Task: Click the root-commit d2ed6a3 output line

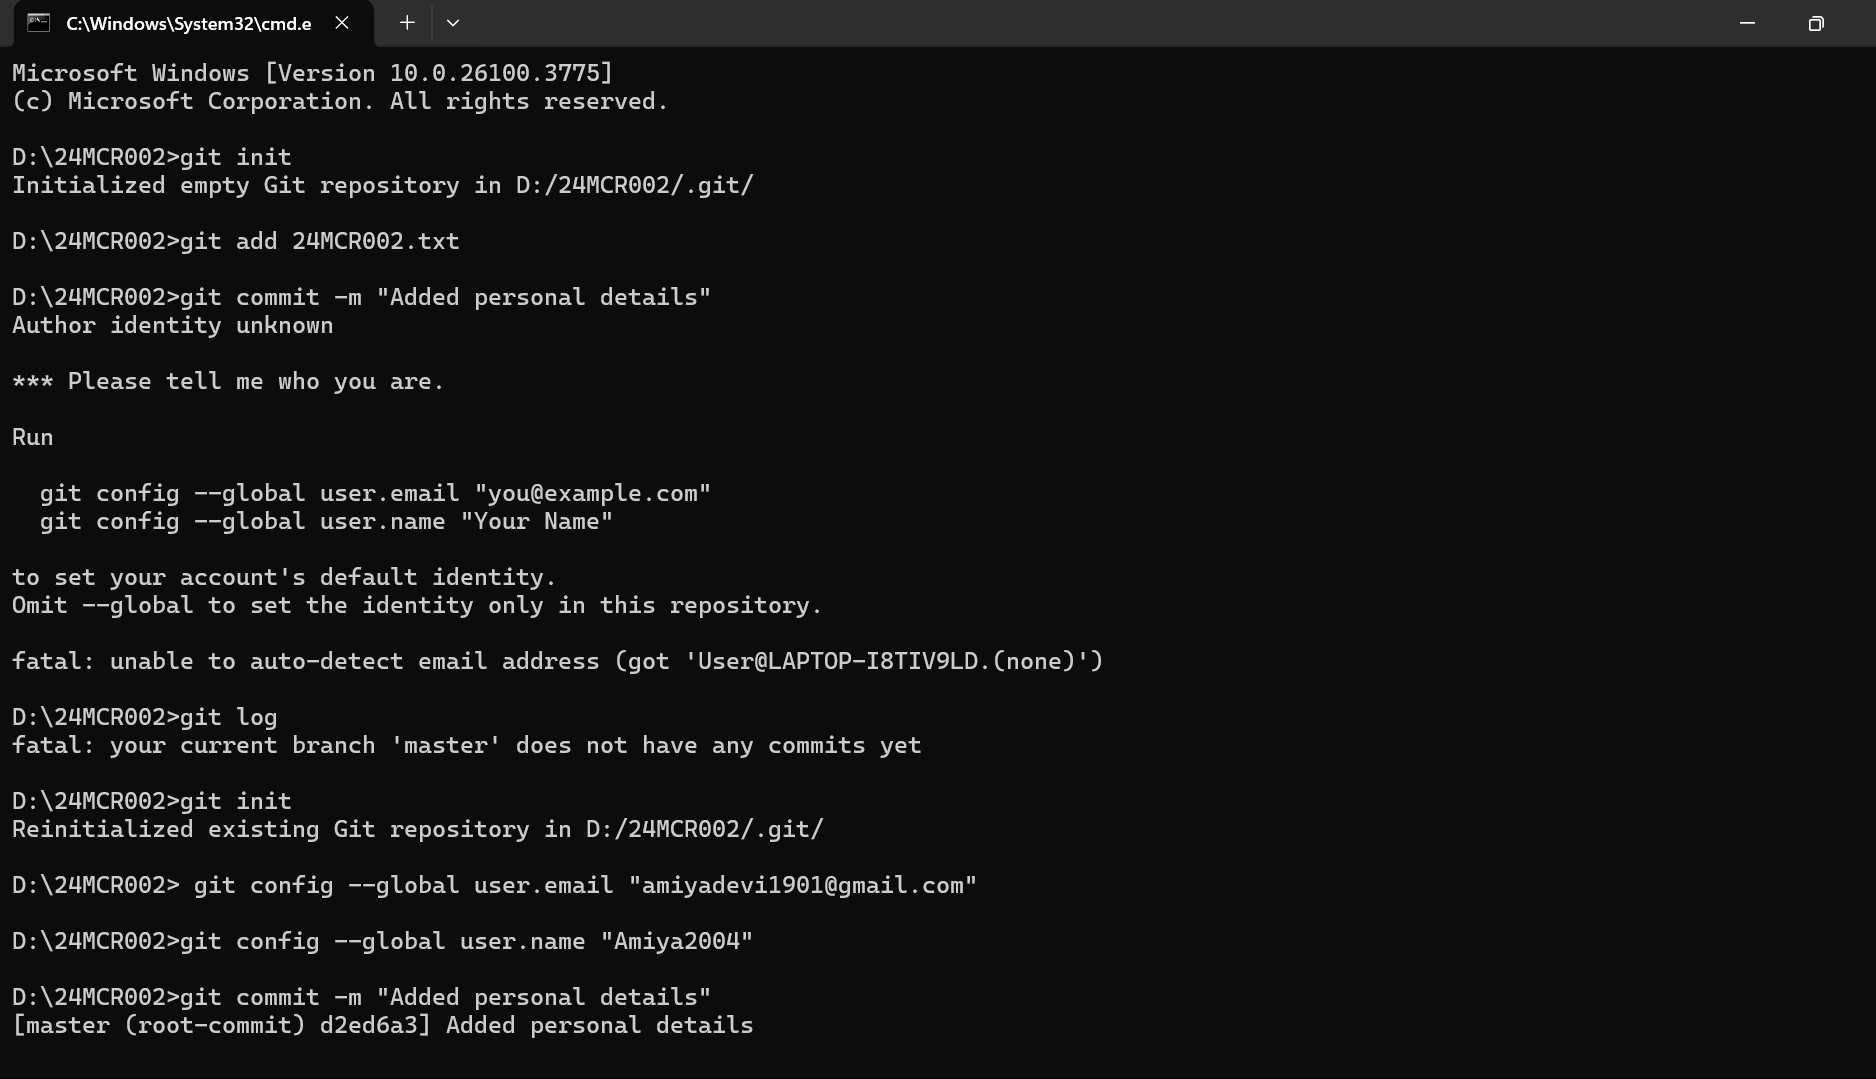Action: (383, 1025)
